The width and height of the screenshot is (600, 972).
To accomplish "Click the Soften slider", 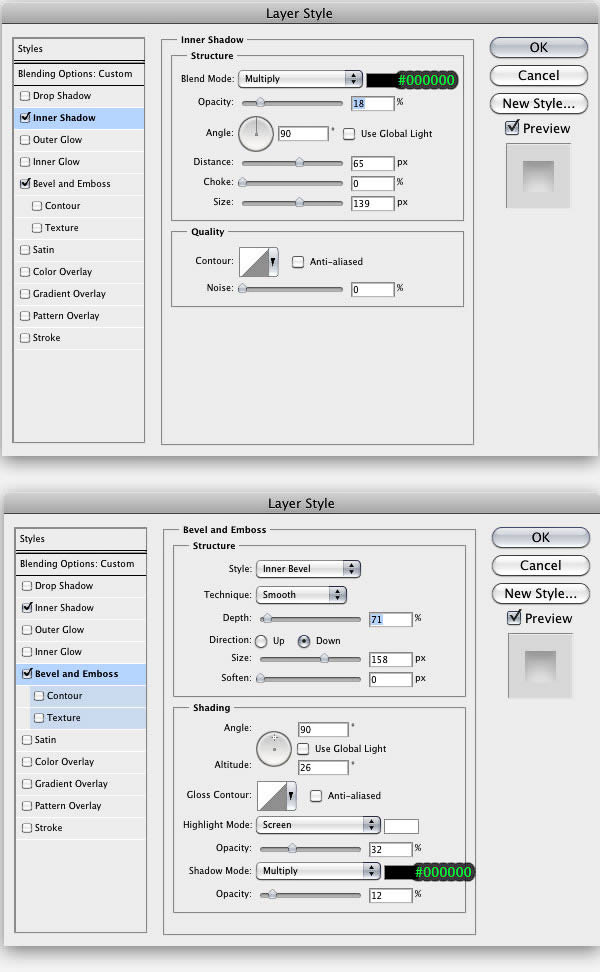I will click(x=310, y=679).
